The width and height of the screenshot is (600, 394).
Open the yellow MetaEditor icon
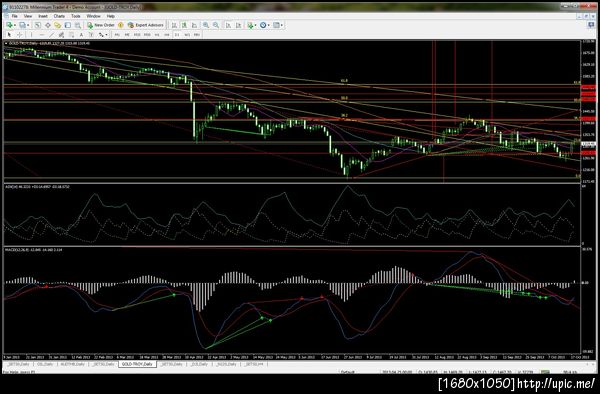pos(121,25)
